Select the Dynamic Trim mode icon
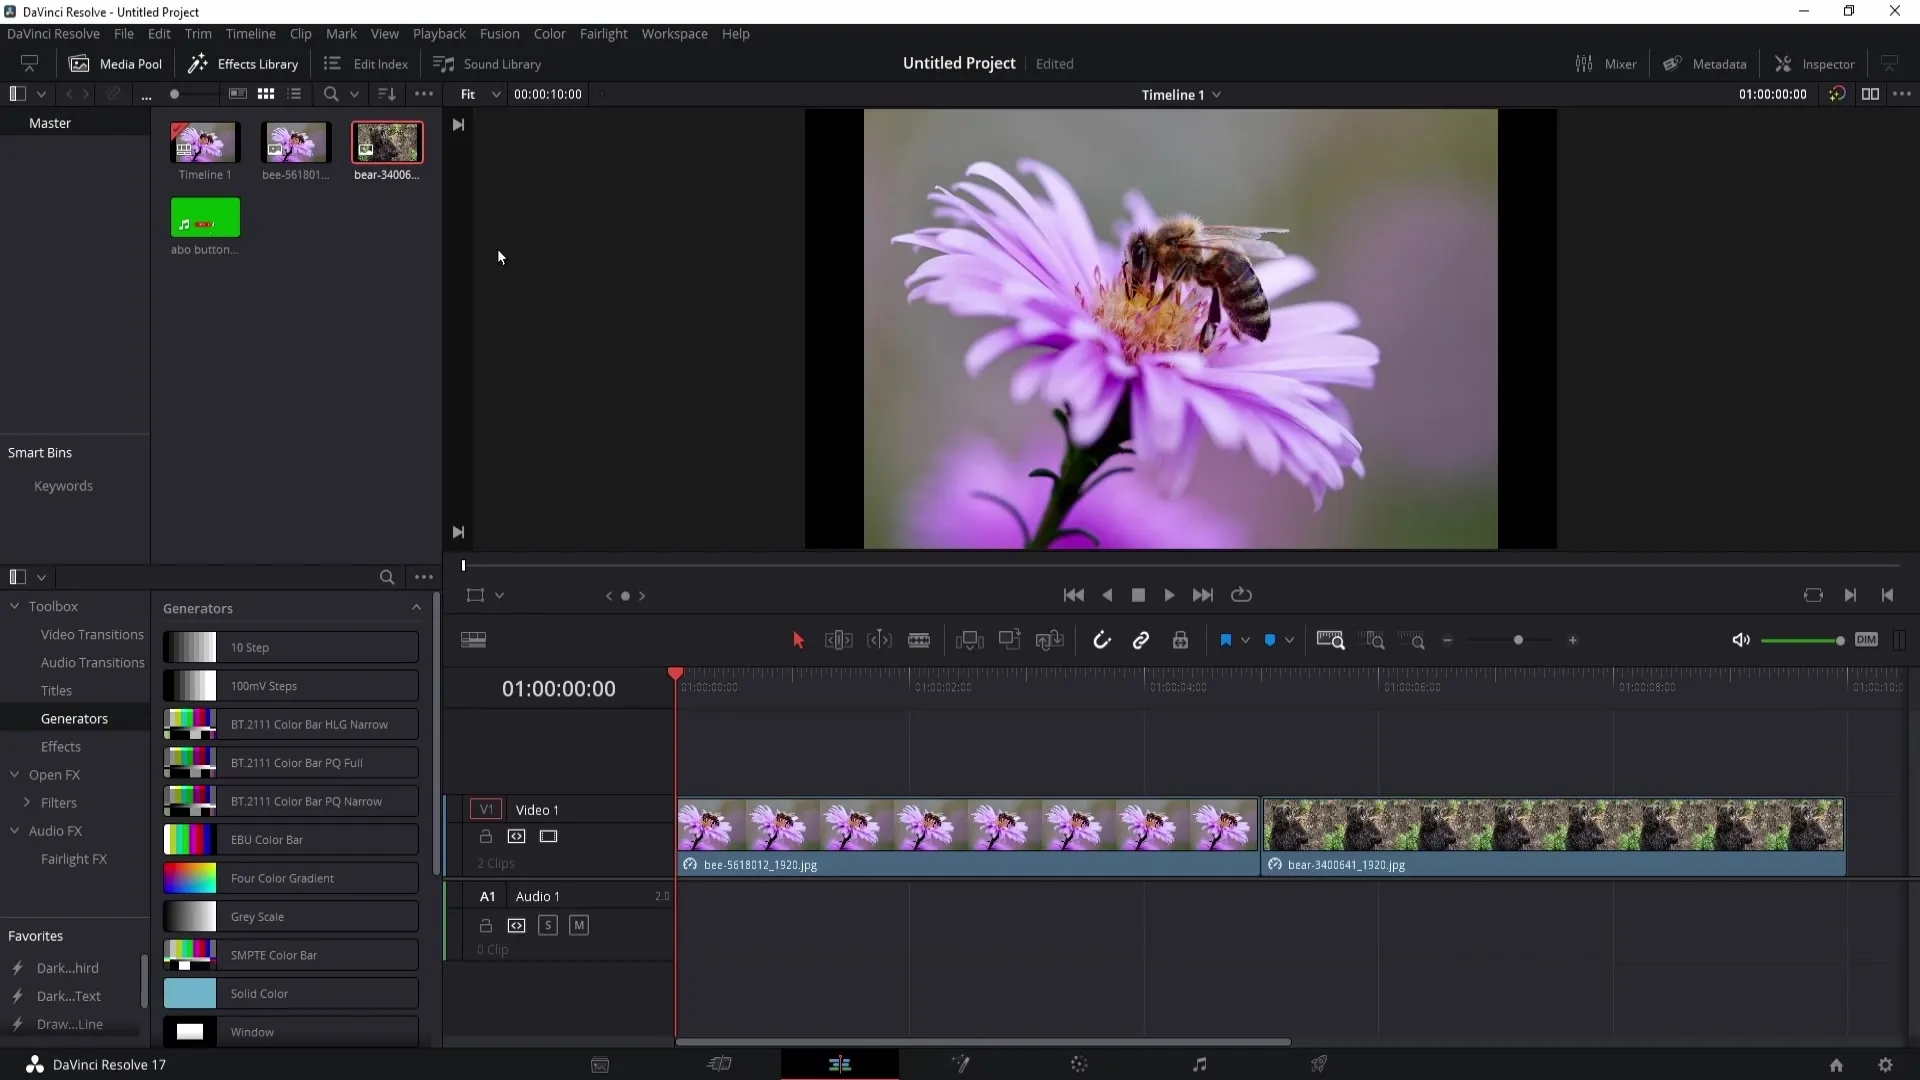 click(x=878, y=641)
